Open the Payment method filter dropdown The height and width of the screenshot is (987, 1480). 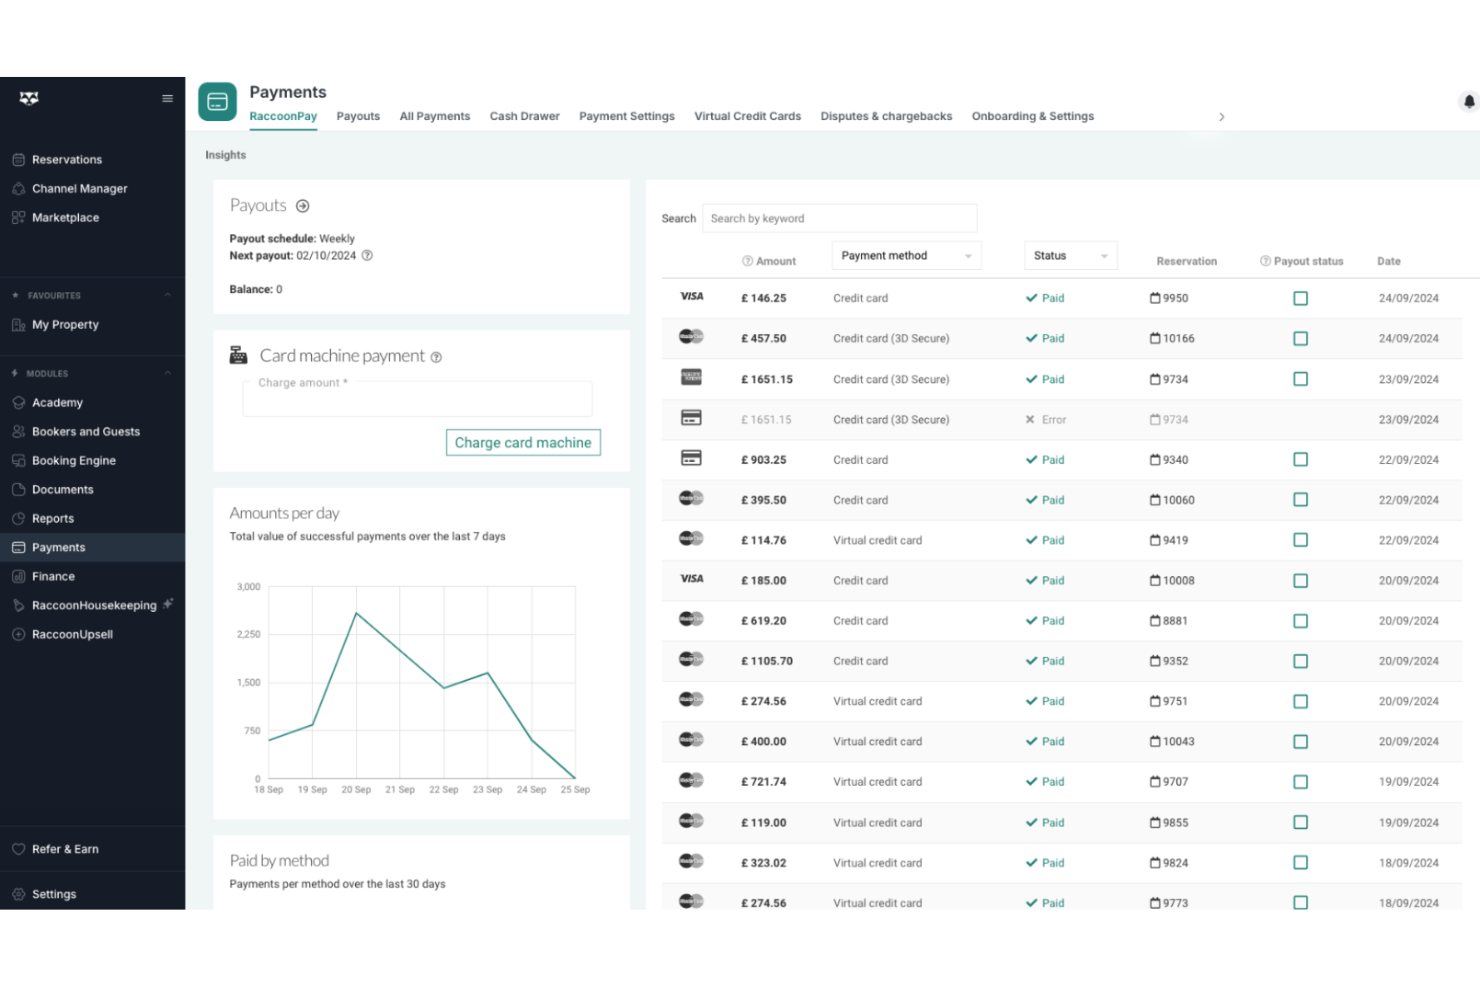point(905,255)
